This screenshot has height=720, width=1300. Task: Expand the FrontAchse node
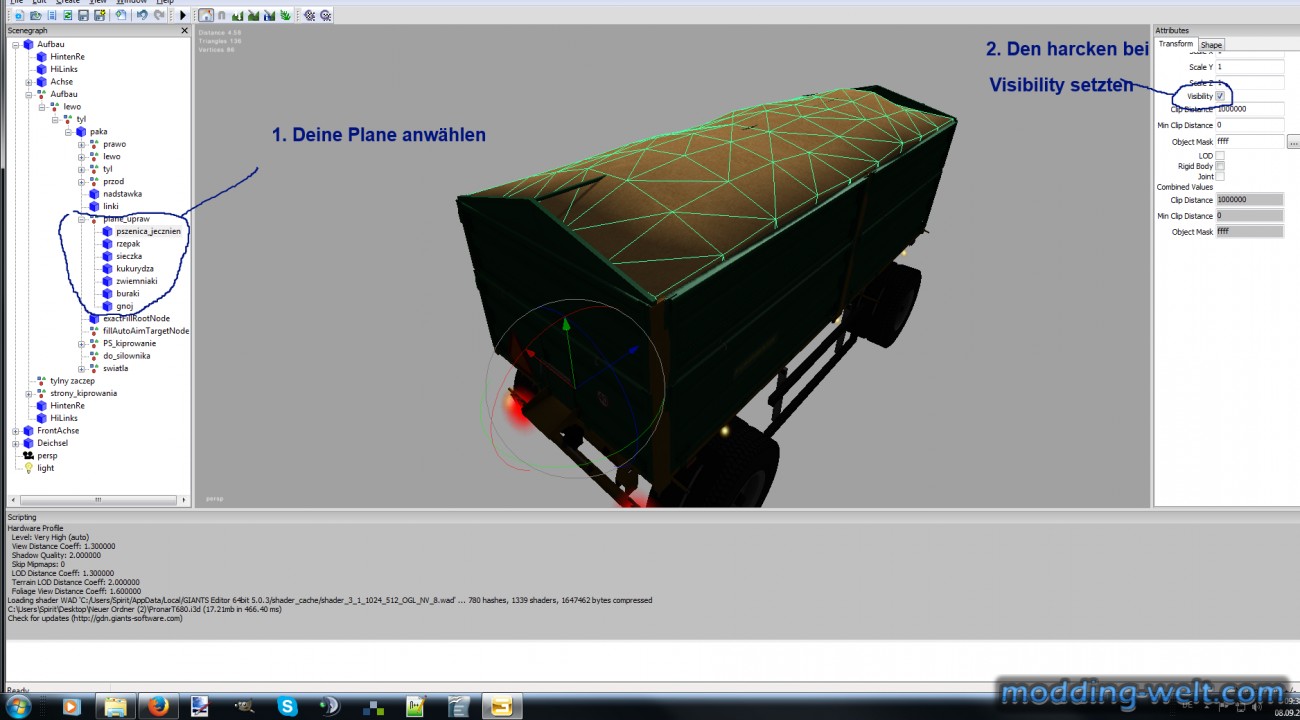(x=16, y=431)
